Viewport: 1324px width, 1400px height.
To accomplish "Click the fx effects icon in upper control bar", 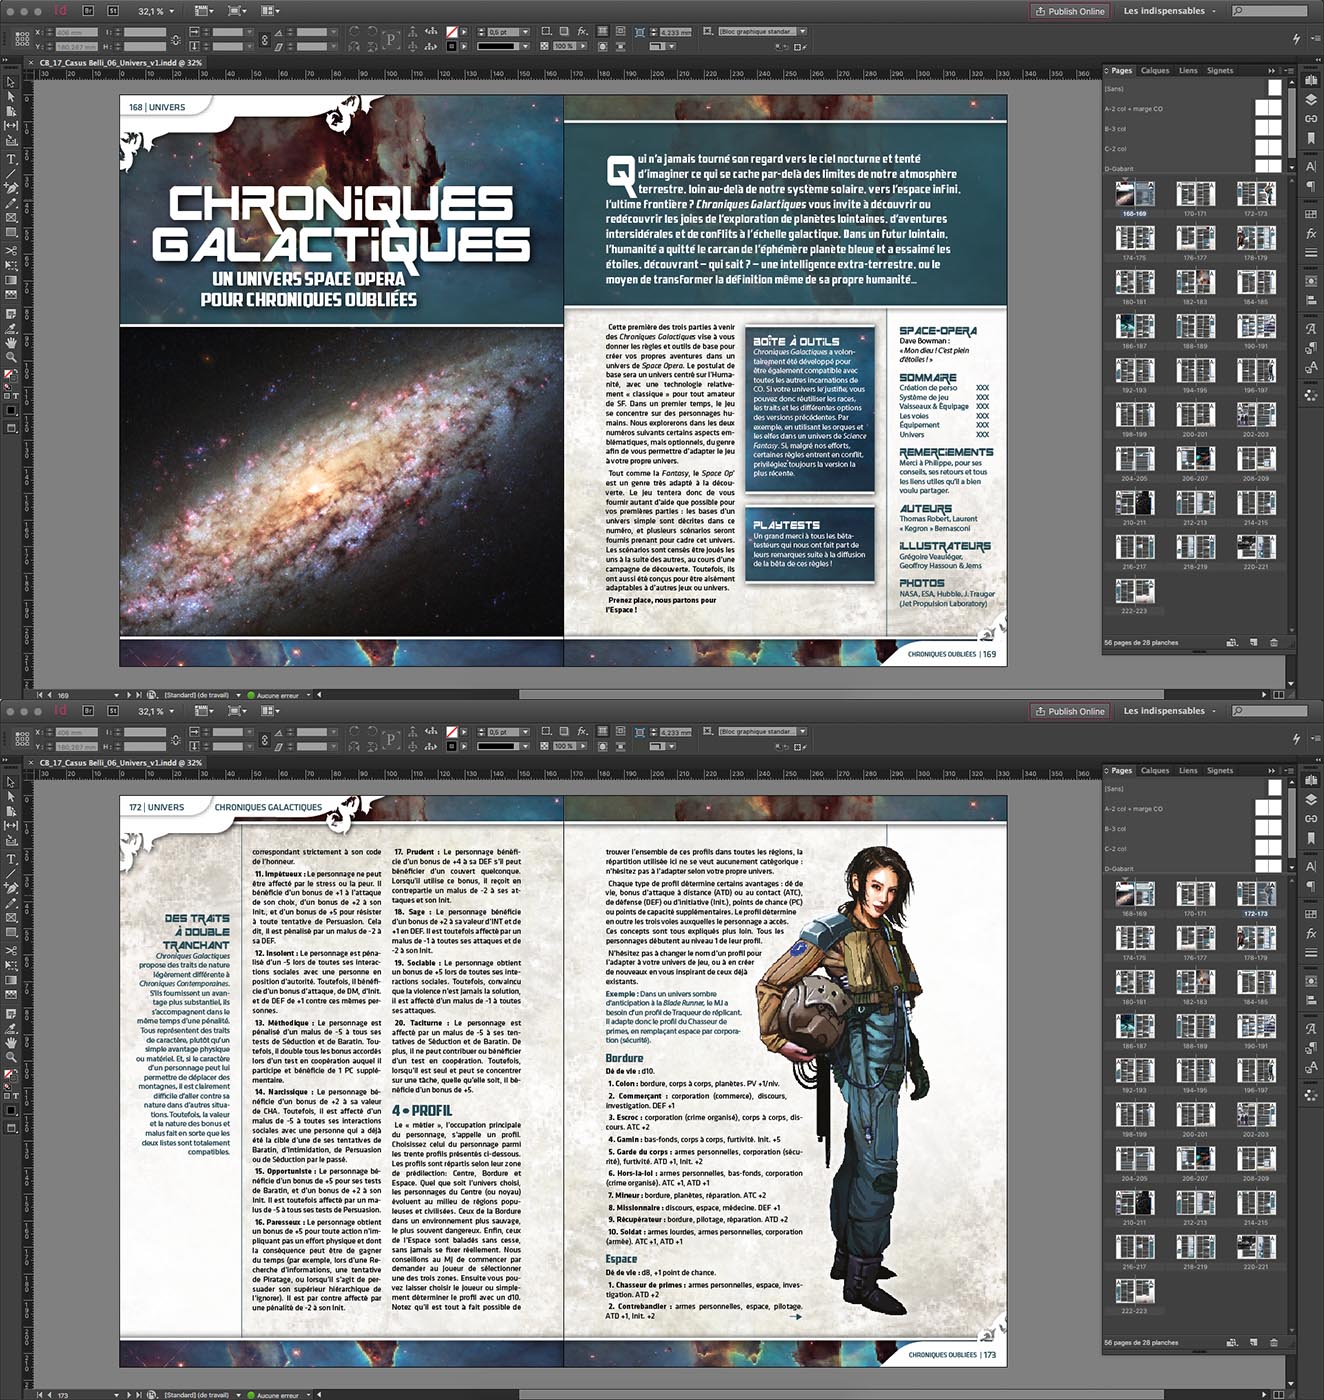I will [x=582, y=32].
